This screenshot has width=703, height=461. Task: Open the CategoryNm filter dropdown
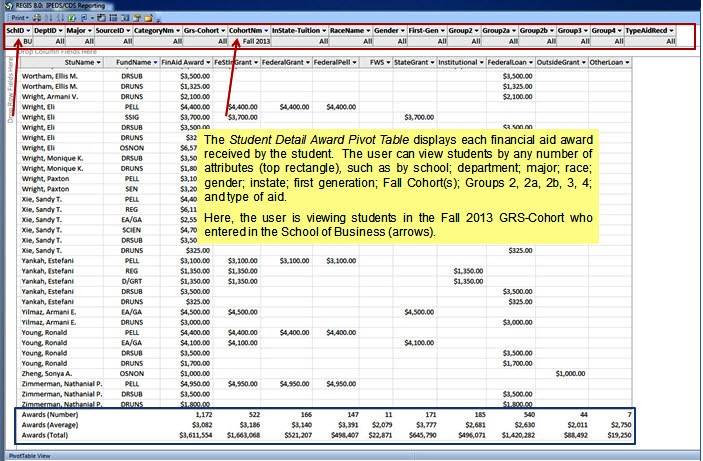tap(178, 30)
